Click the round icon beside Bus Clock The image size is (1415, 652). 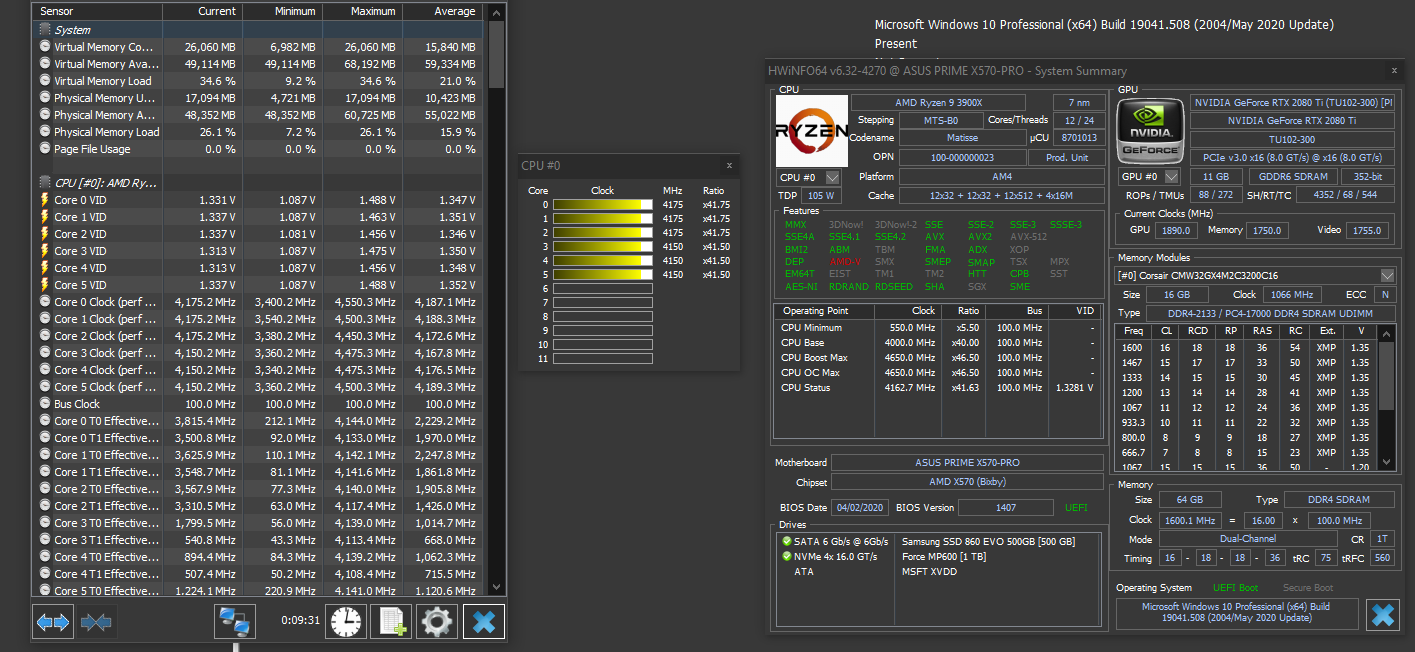(x=45, y=404)
